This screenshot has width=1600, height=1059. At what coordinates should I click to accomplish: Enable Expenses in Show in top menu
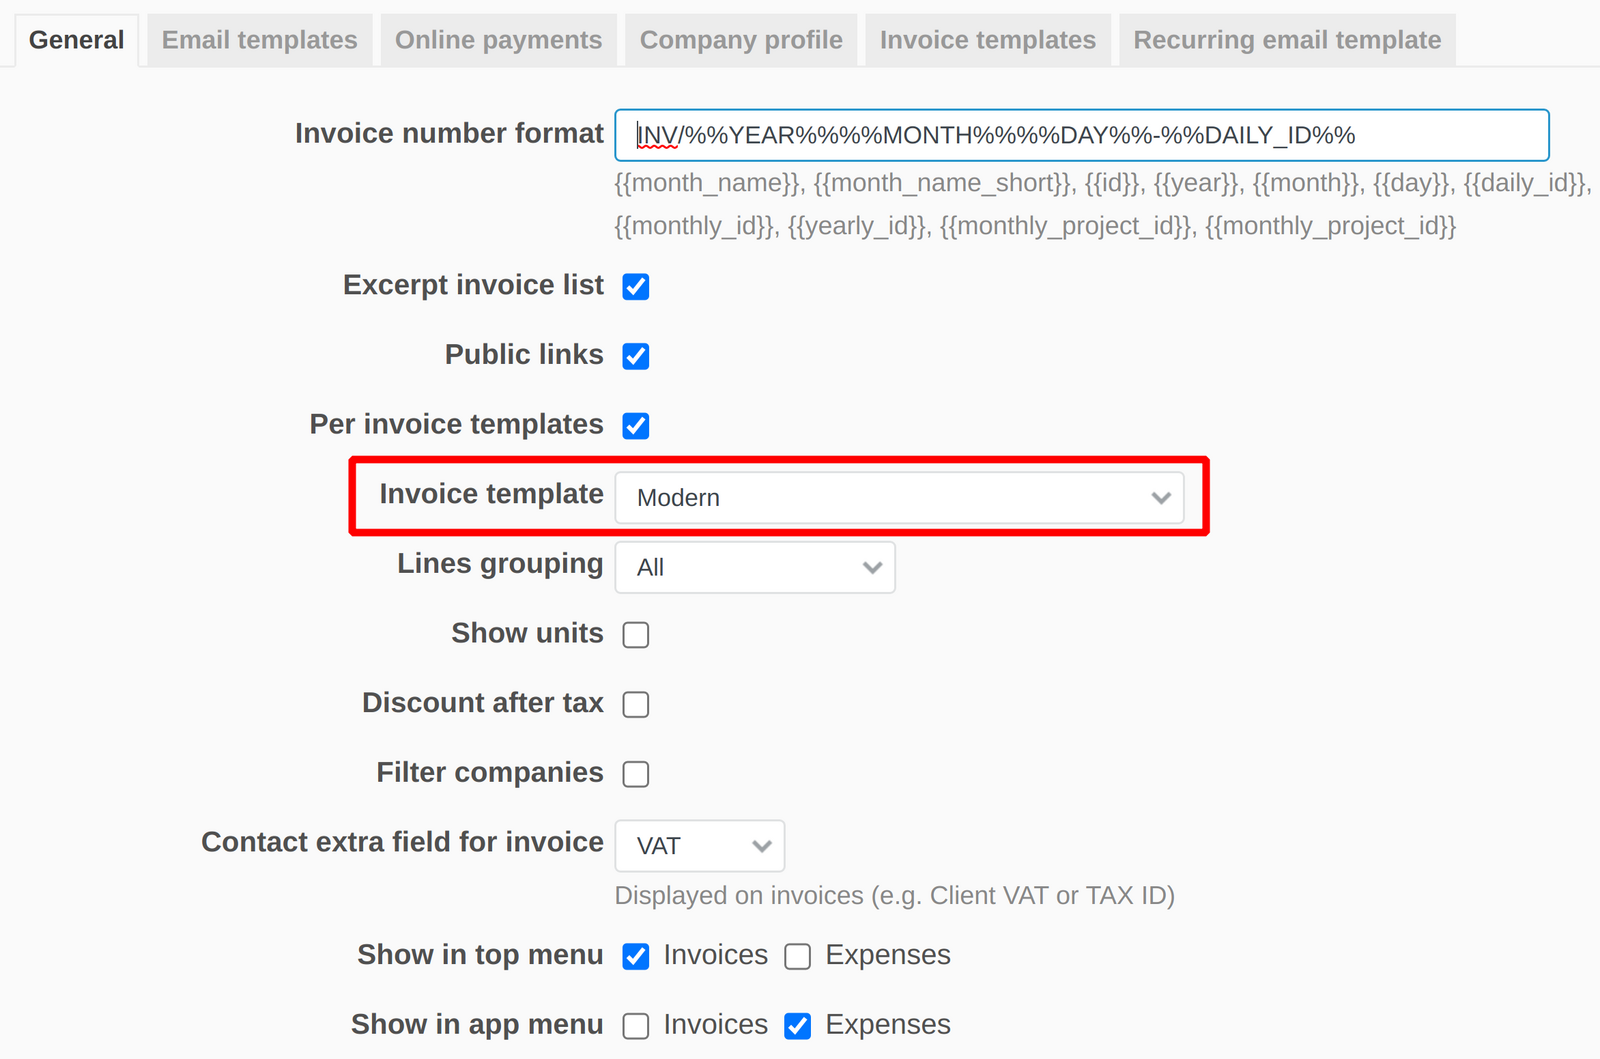coord(797,956)
